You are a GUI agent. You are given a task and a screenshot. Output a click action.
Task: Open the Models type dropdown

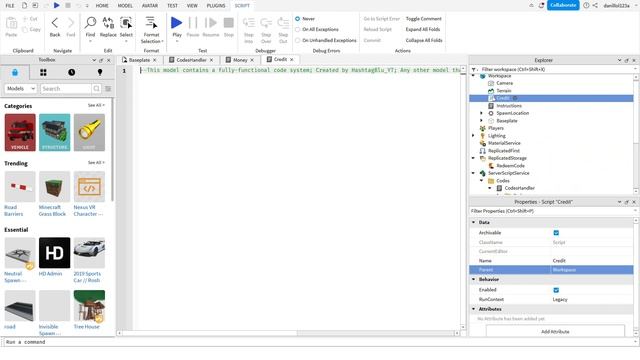pyautogui.click(x=20, y=89)
